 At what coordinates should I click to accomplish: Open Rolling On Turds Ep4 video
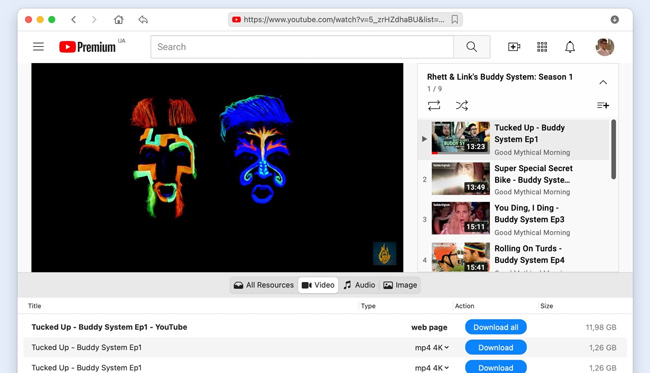(514, 256)
